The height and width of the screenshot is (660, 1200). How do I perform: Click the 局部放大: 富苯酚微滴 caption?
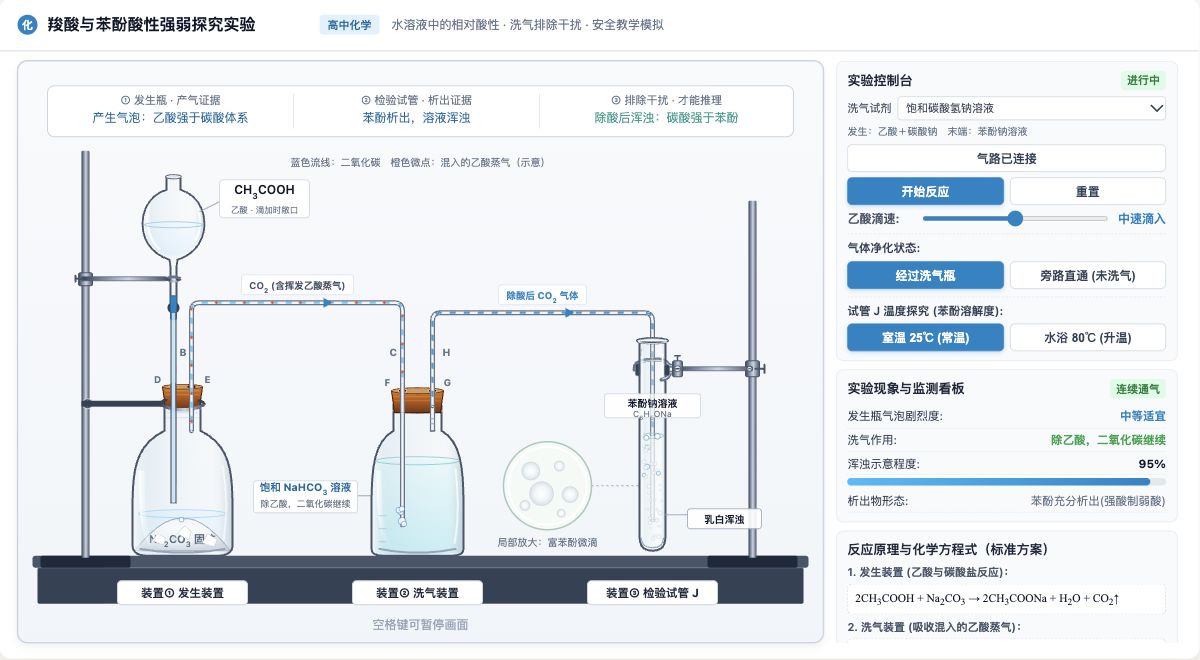[547, 543]
